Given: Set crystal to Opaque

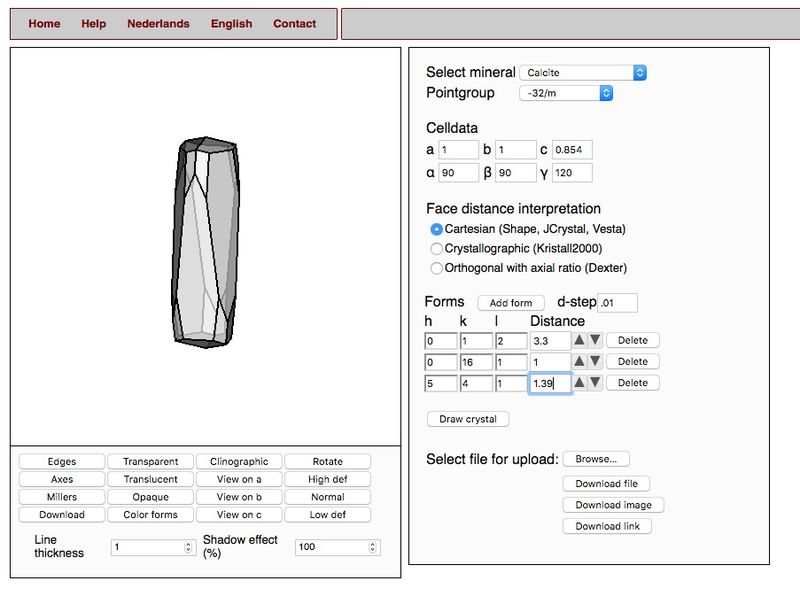Looking at the screenshot, I should (151, 497).
